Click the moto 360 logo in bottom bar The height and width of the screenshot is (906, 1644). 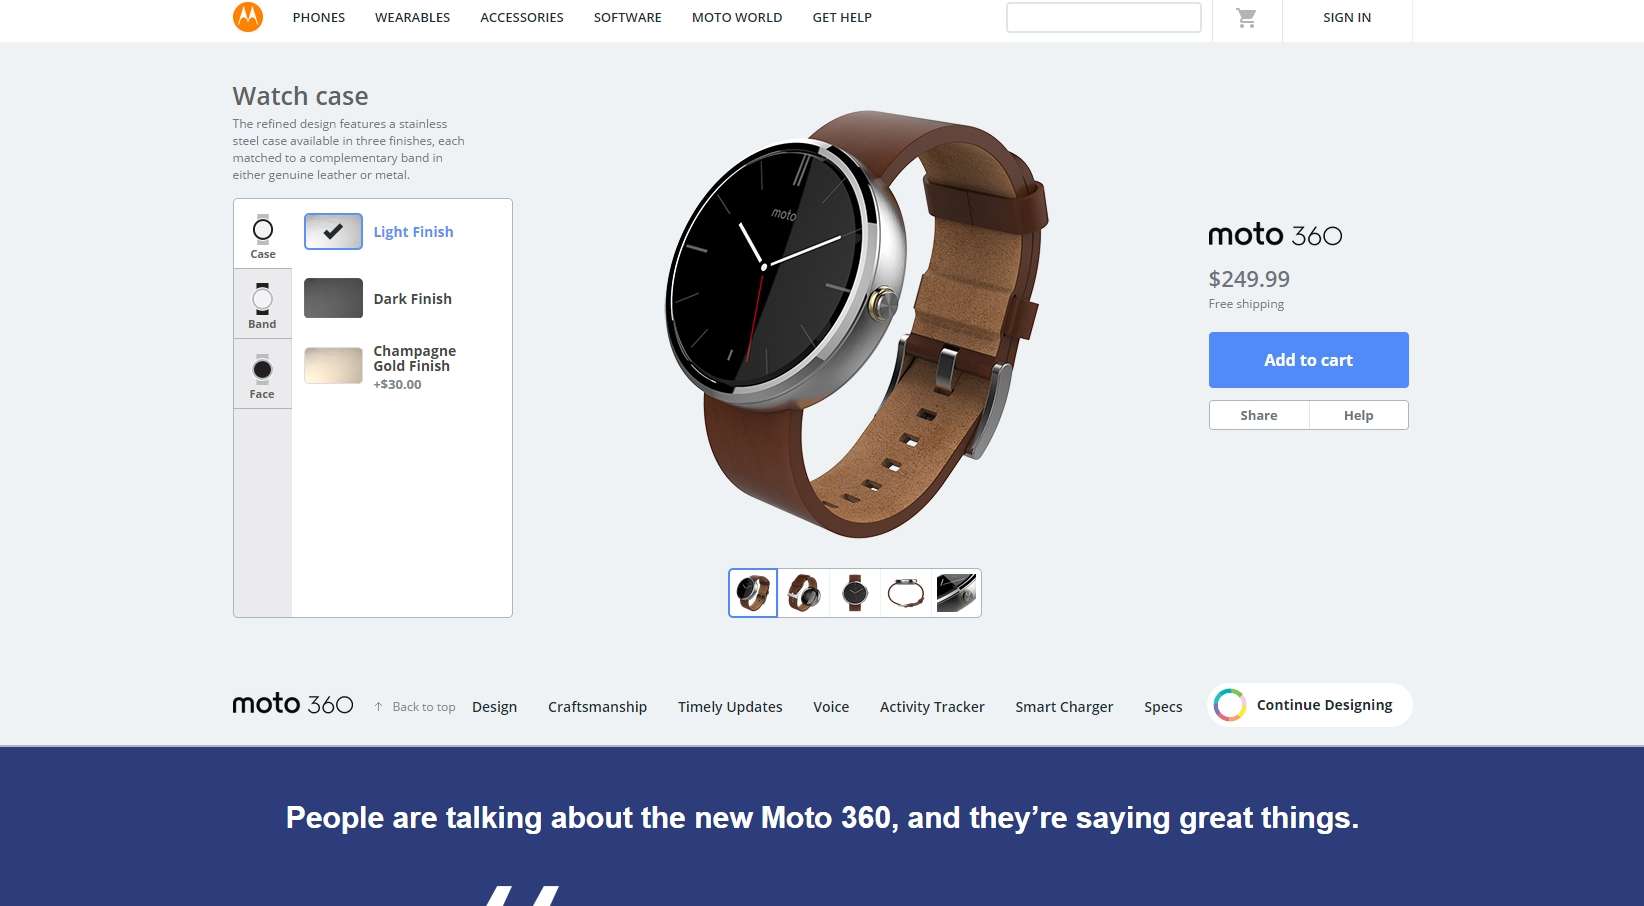point(293,704)
